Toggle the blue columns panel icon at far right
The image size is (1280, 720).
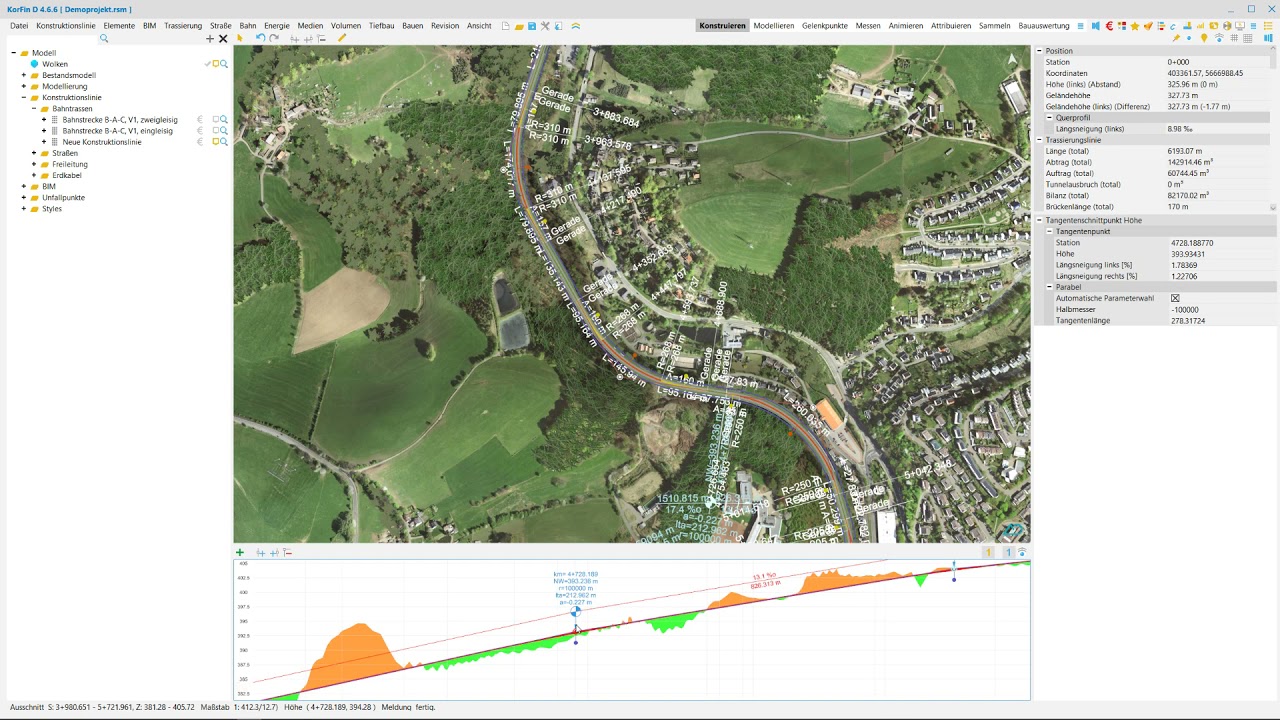click(x=1268, y=38)
